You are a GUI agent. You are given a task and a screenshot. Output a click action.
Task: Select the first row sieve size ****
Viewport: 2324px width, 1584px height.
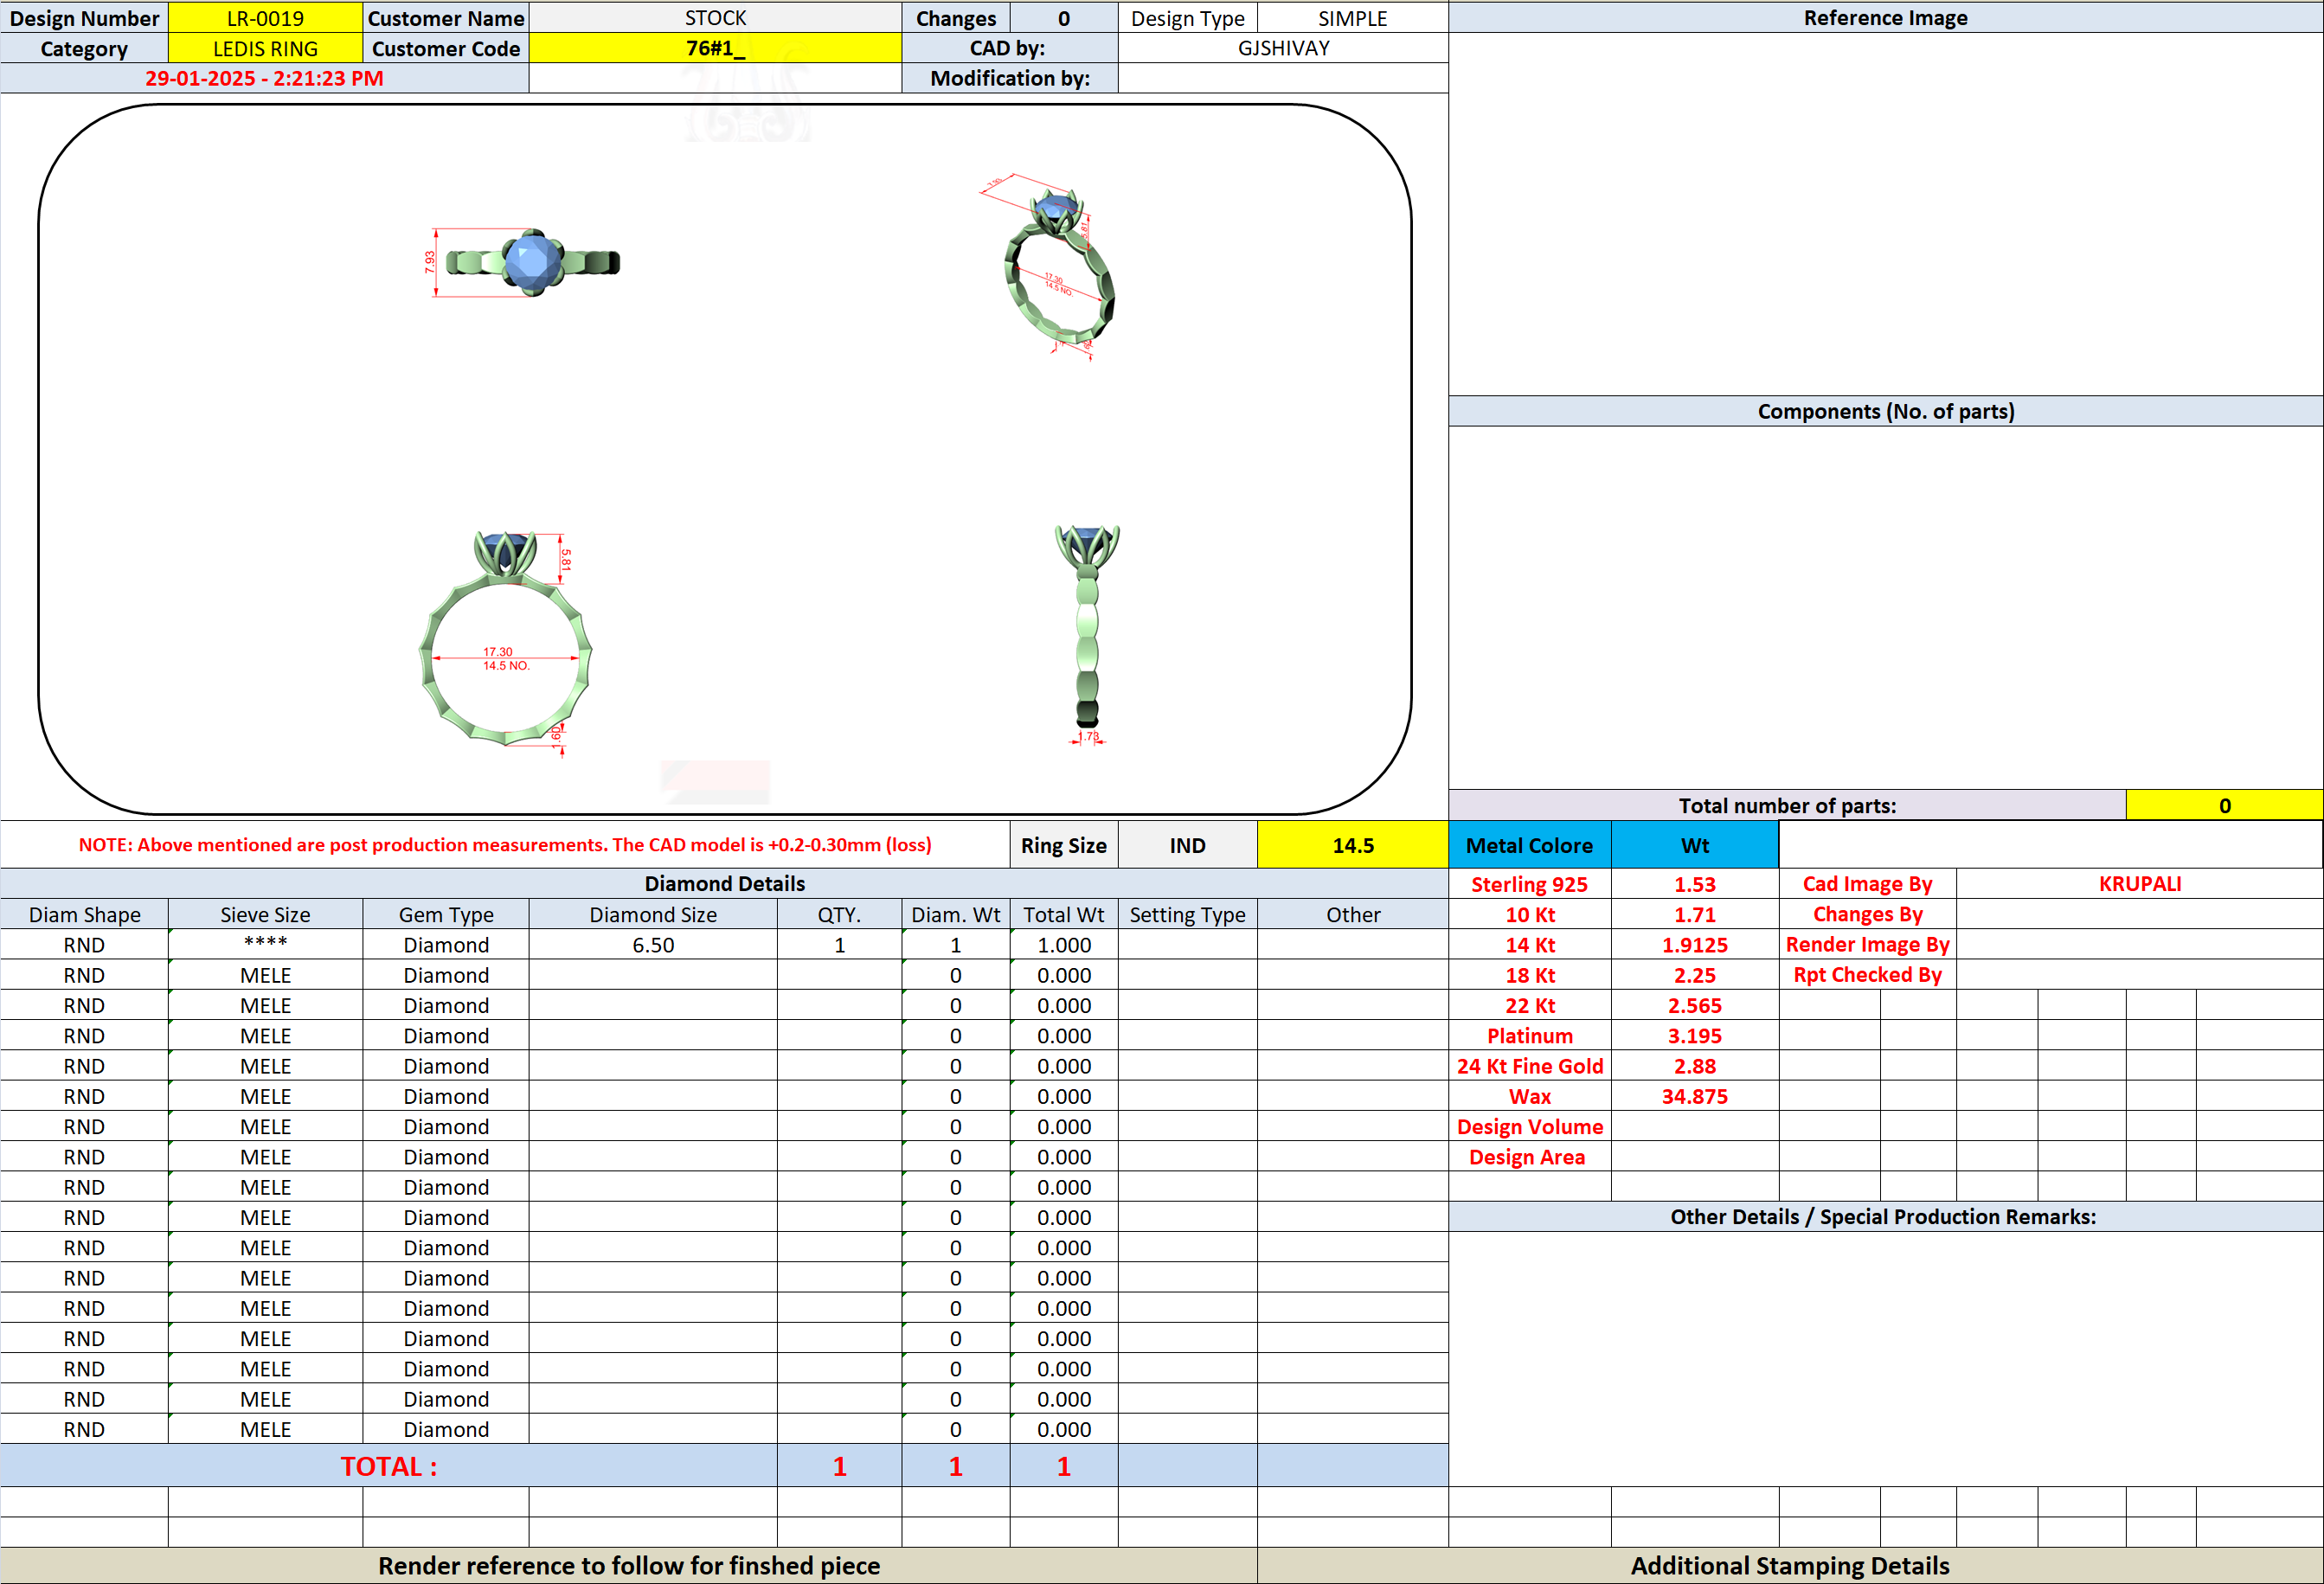(265, 944)
